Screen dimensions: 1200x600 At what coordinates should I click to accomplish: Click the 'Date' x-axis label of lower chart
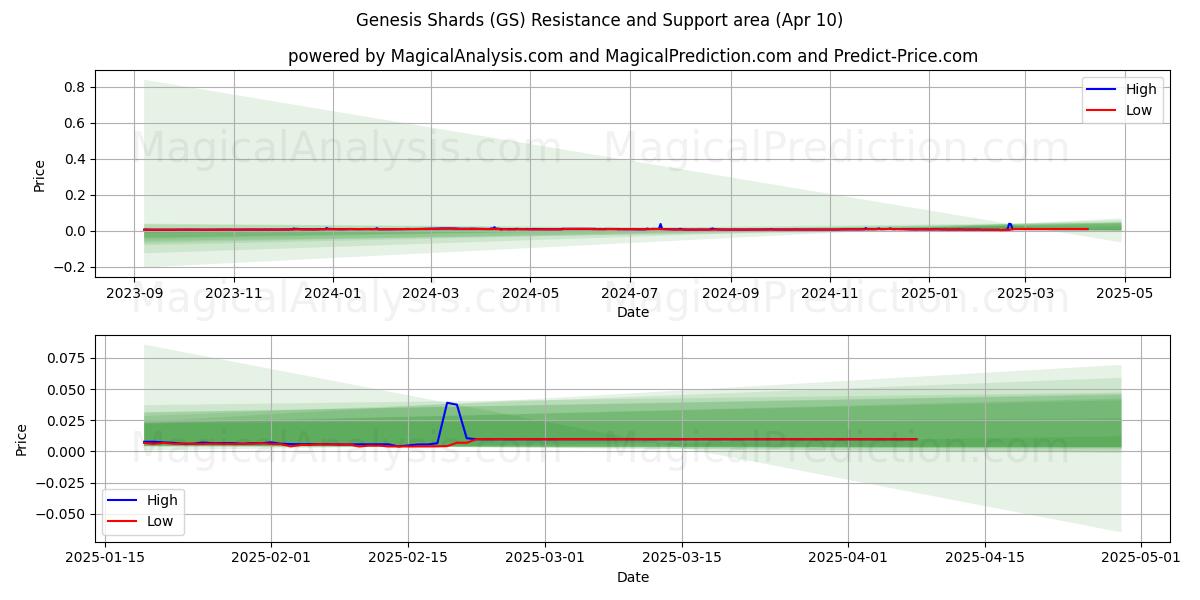pyautogui.click(x=633, y=577)
